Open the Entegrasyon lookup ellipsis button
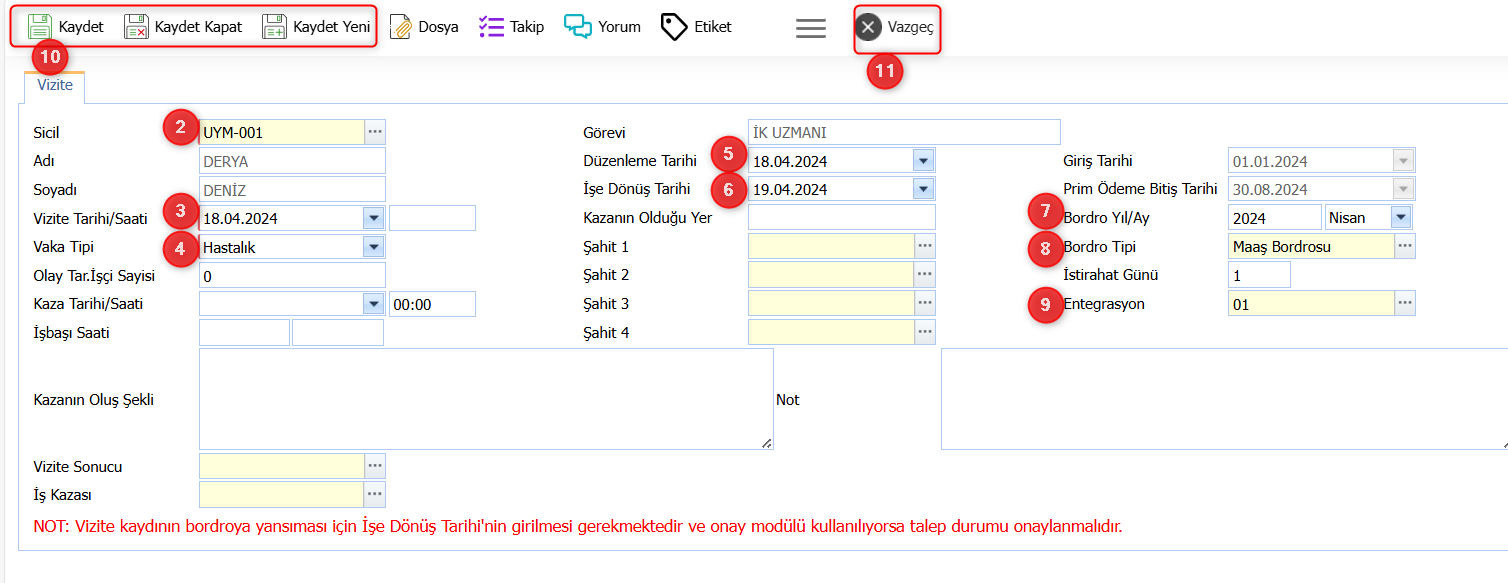Viewport: 1508px width, 583px height. click(1405, 303)
